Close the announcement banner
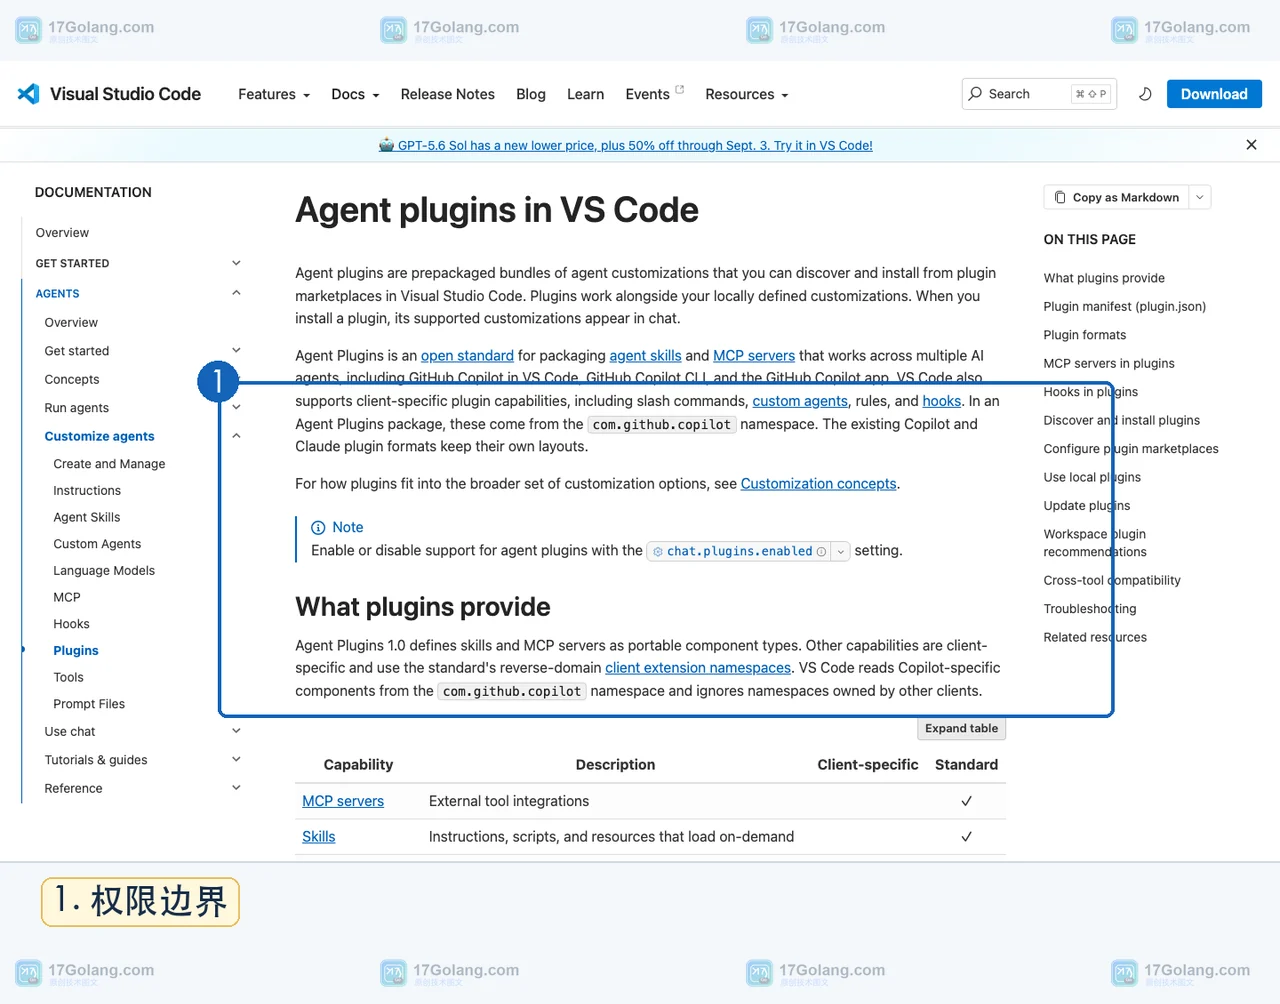The height and width of the screenshot is (1004, 1280). [x=1251, y=145]
